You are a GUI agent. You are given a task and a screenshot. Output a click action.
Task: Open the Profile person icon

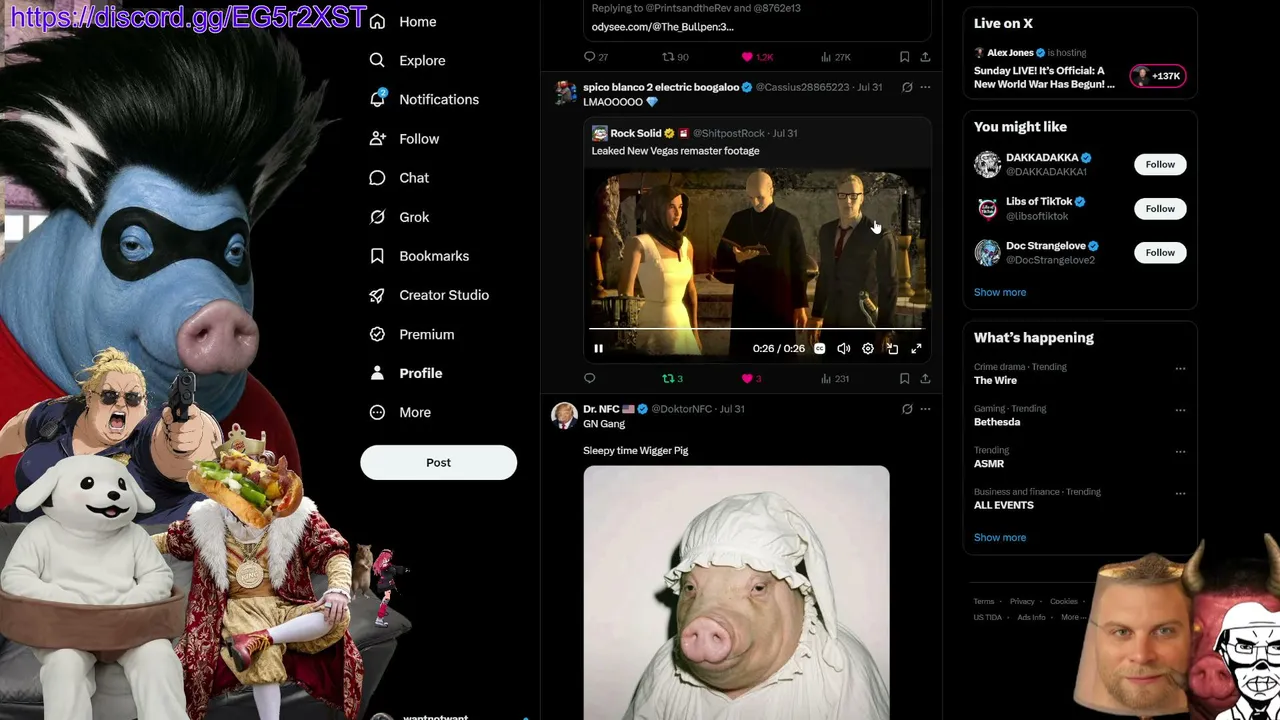(377, 373)
